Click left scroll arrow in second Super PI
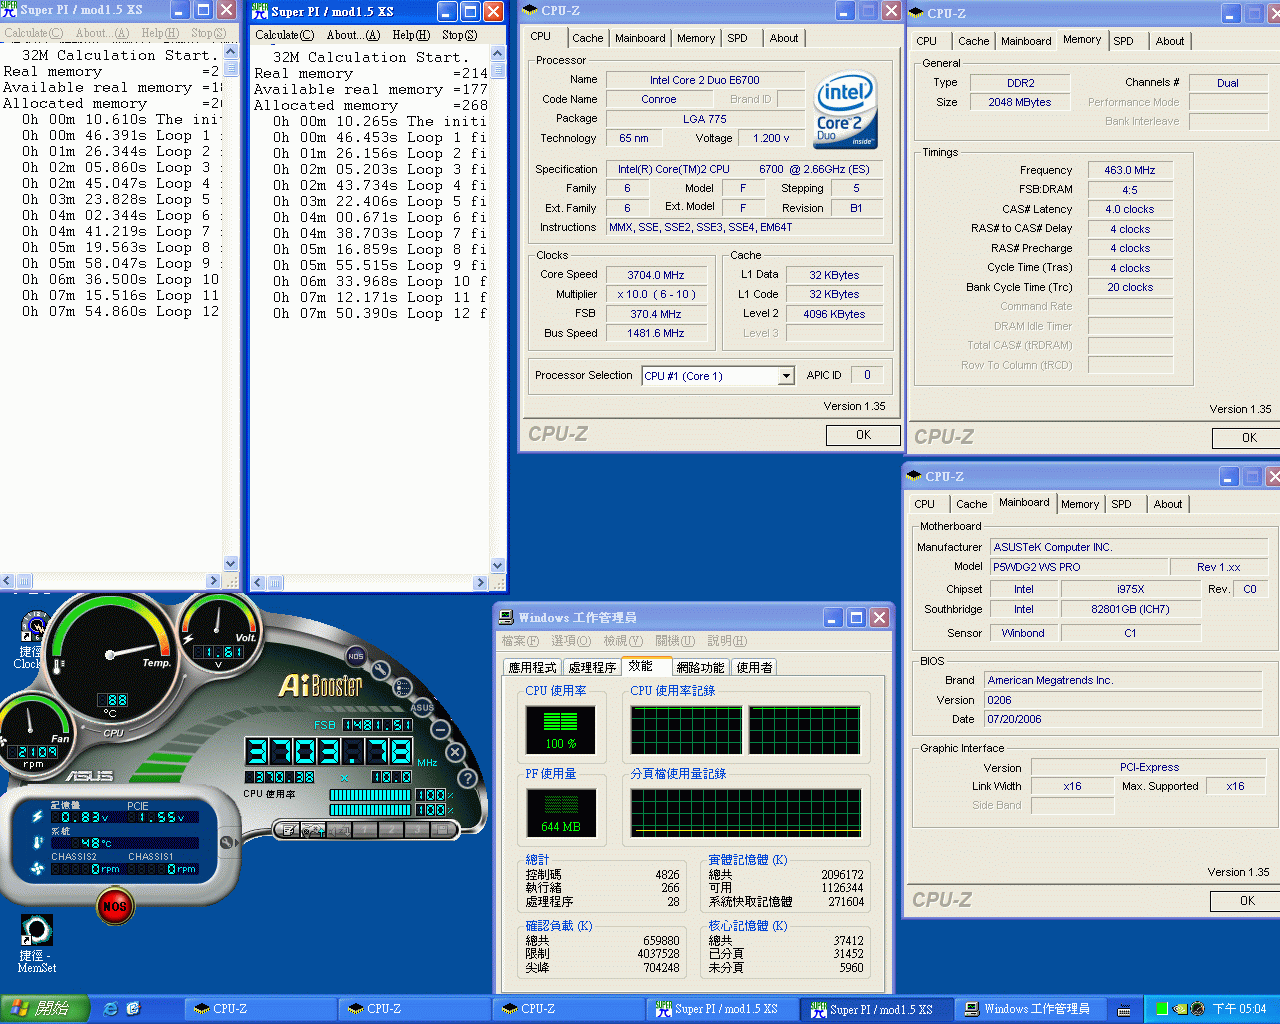This screenshot has height=1024, width=1280. point(258,582)
